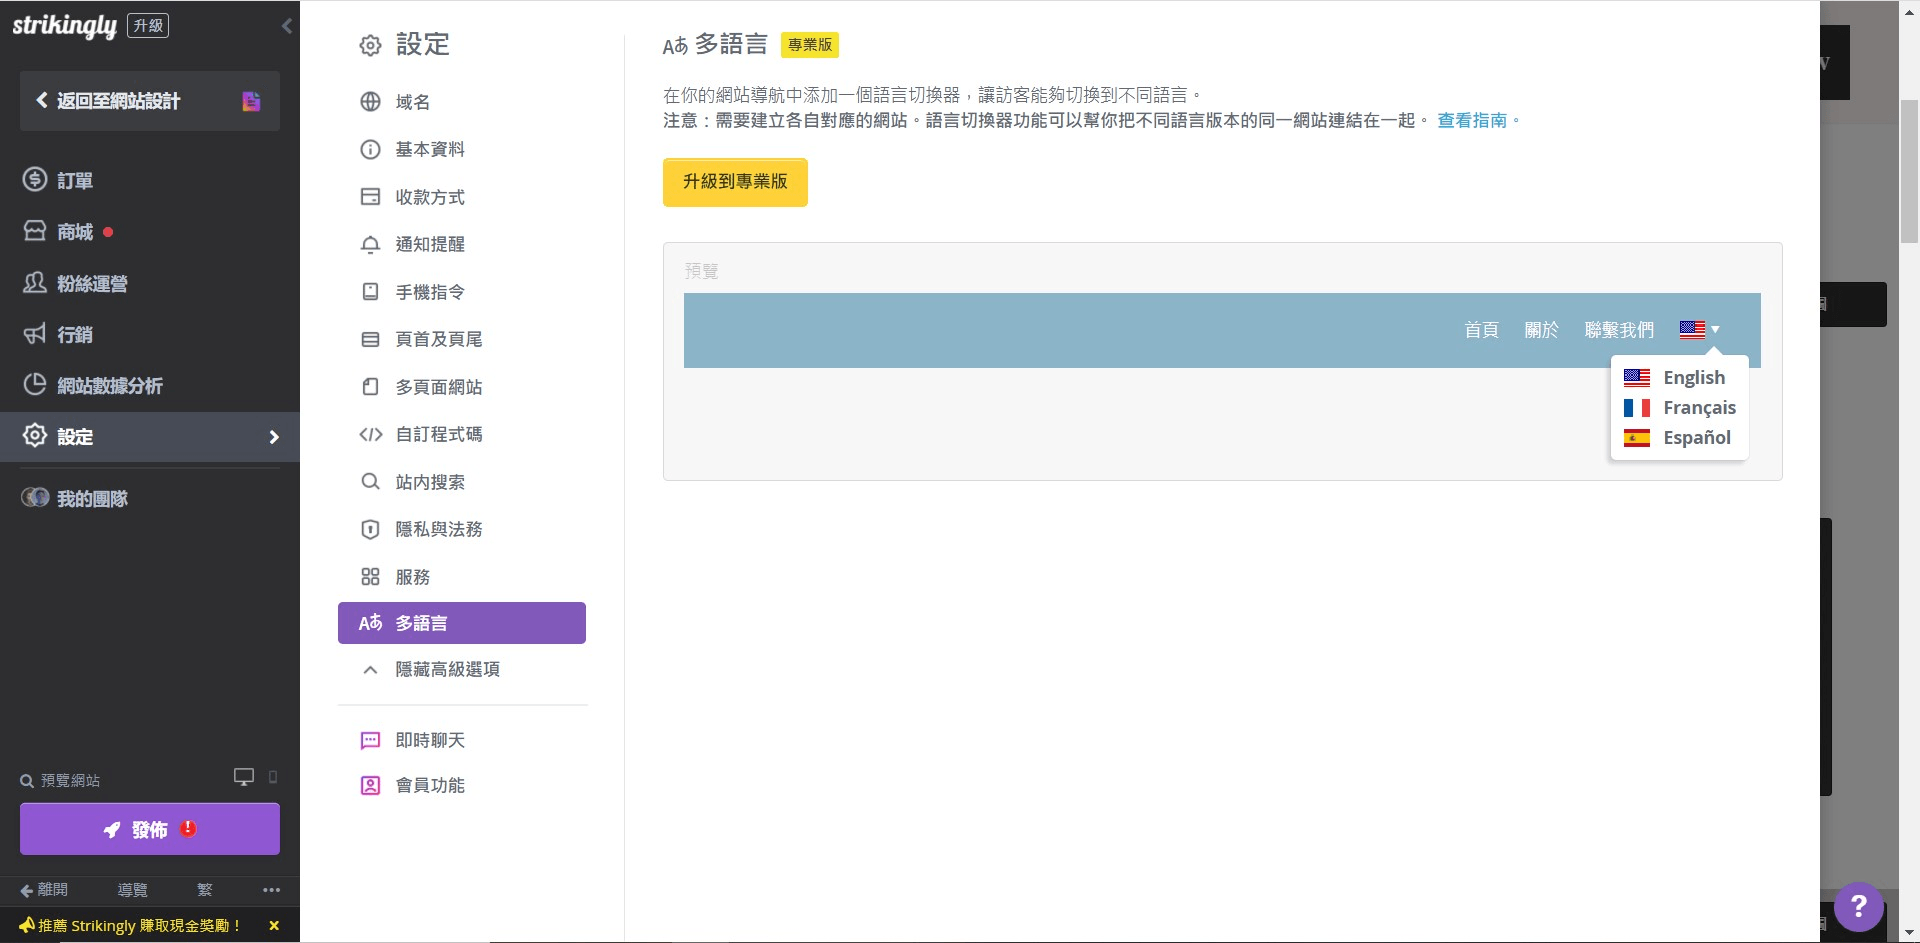Click the 升級到專業版 button
The height and width of the screenshot is (943, 1920).
[x=735, y=182]
